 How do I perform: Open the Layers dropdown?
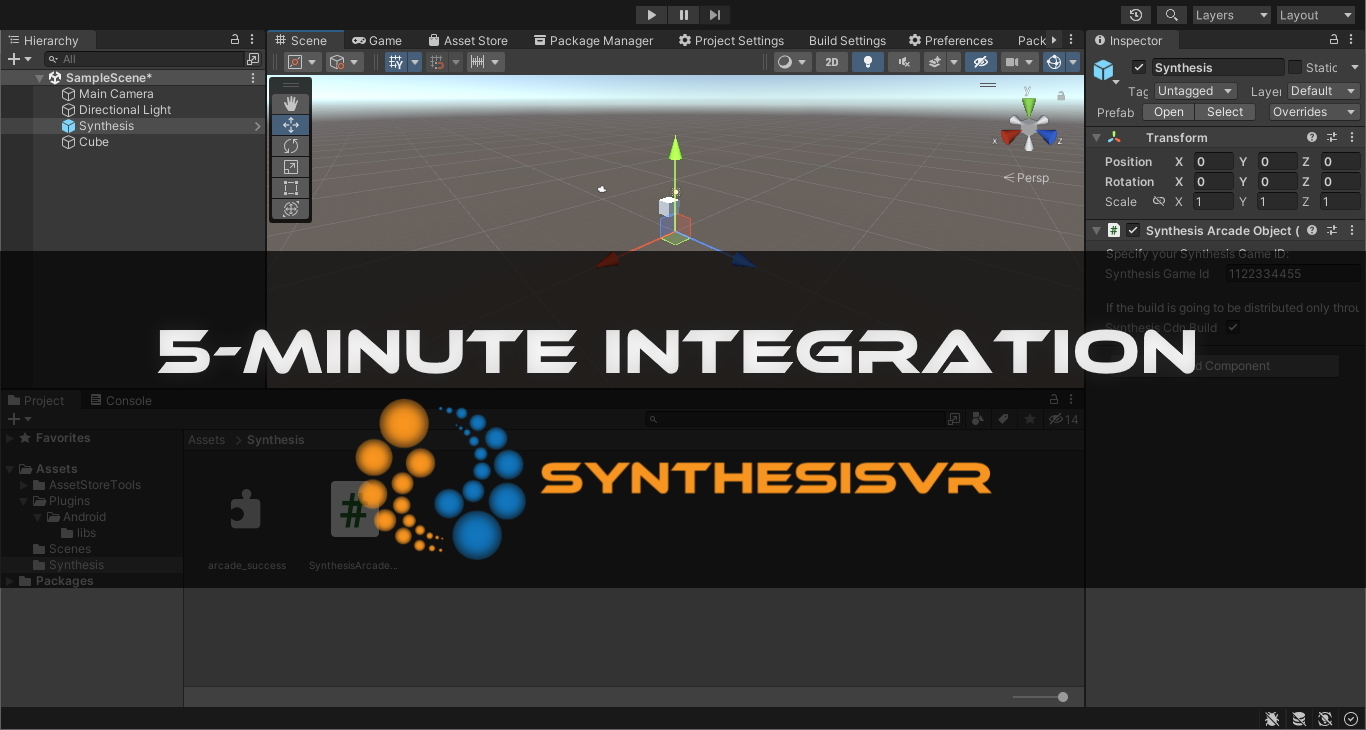click(1232, 15)
